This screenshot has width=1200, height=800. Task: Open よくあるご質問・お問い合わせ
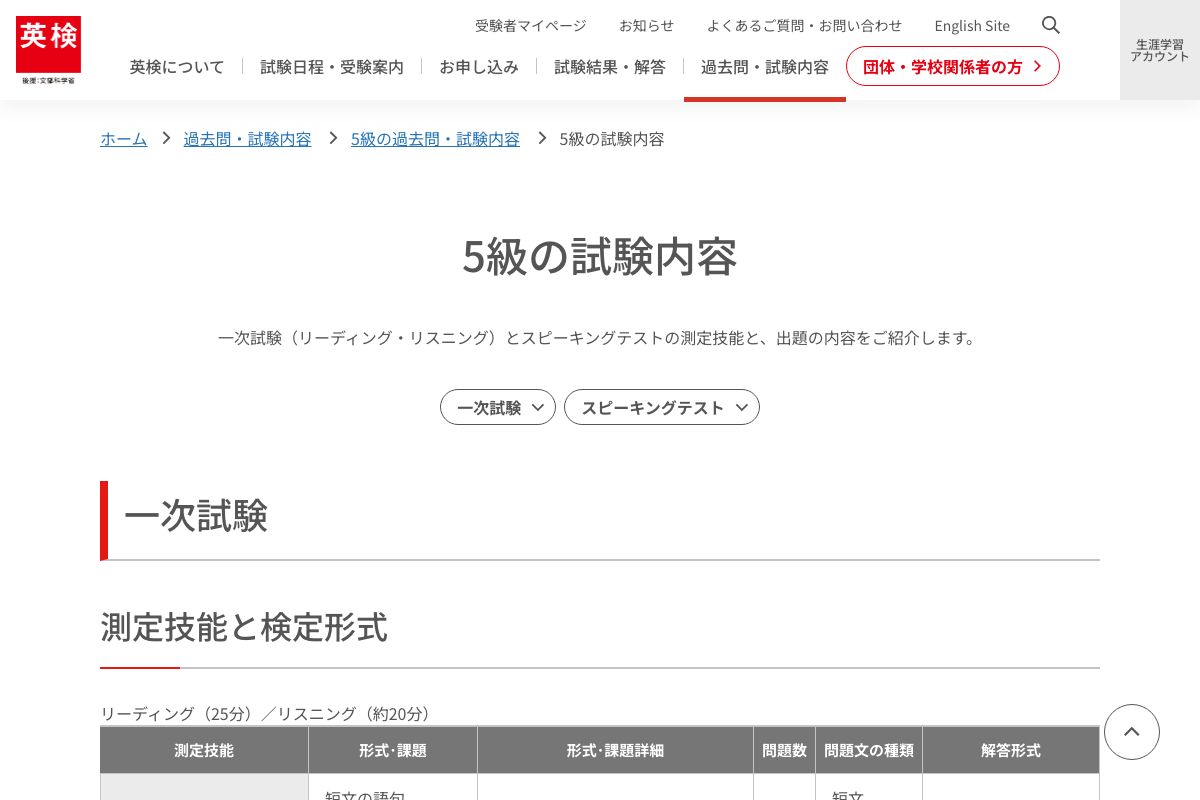click(x=805, y=25)
